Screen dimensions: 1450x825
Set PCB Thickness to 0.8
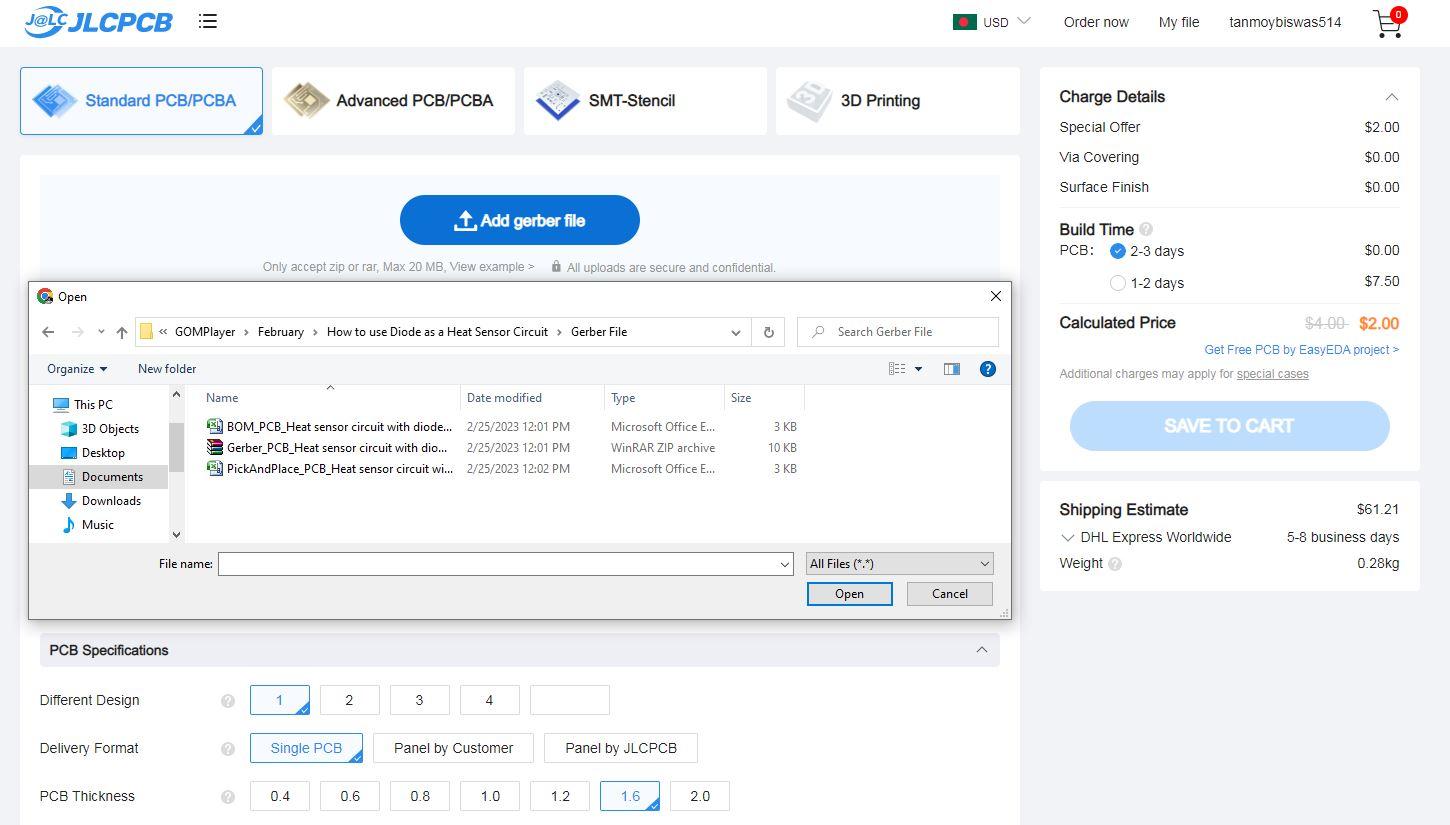(x=419, y=796)
